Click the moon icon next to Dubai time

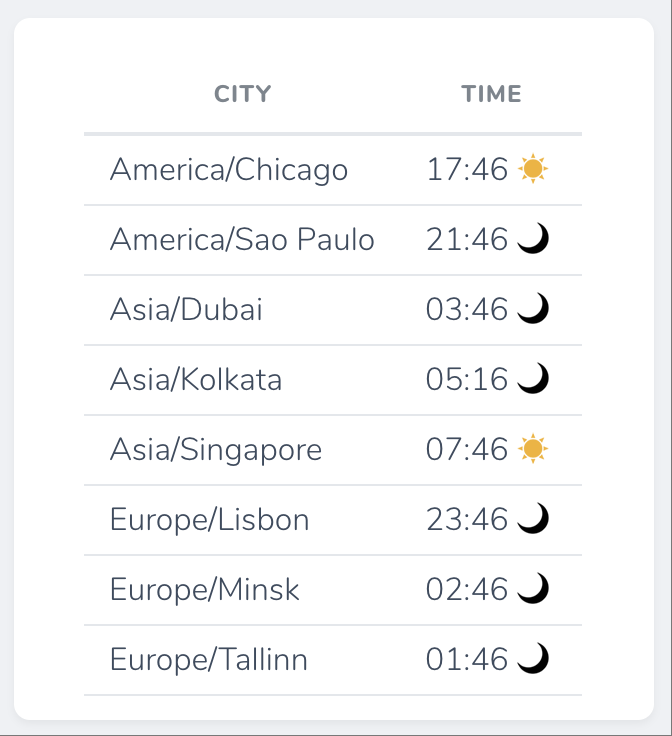coord(533,308)
